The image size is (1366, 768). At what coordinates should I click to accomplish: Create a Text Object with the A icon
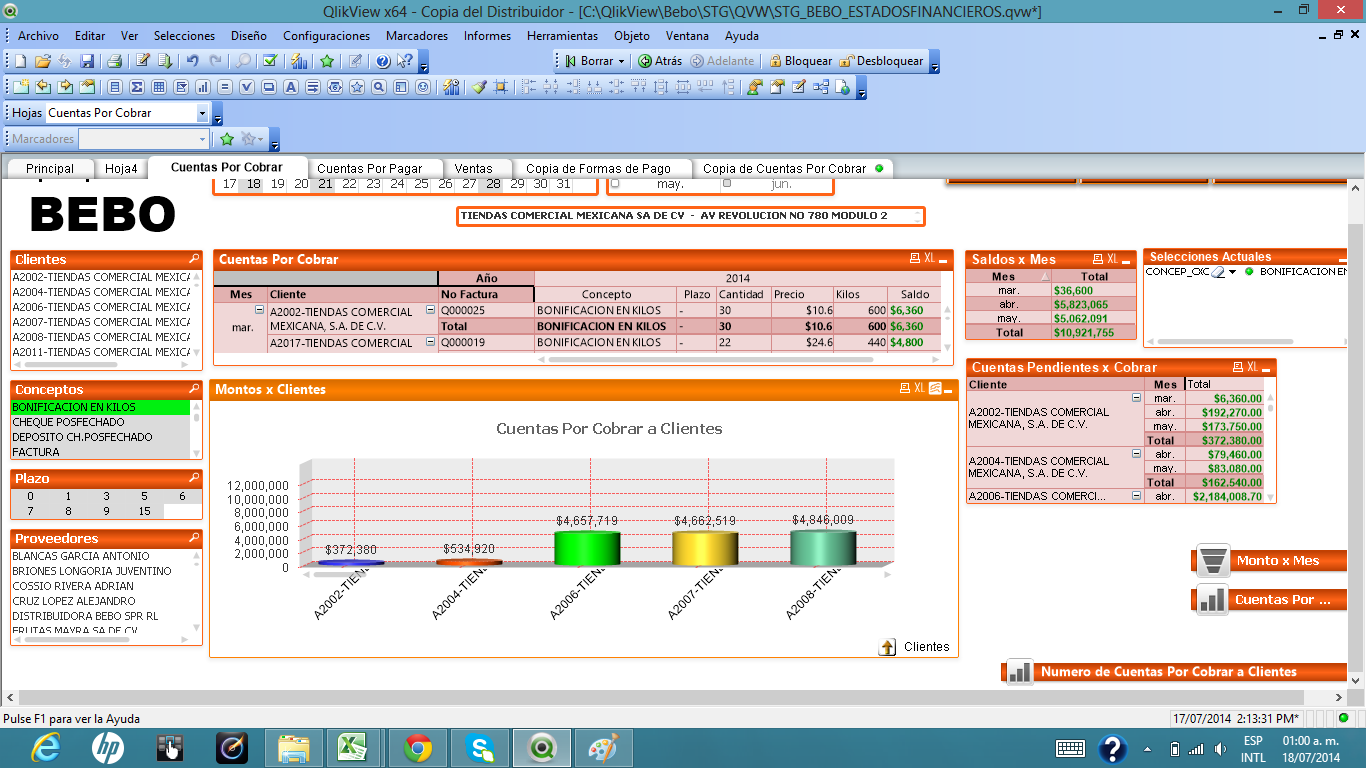point(291,87)
